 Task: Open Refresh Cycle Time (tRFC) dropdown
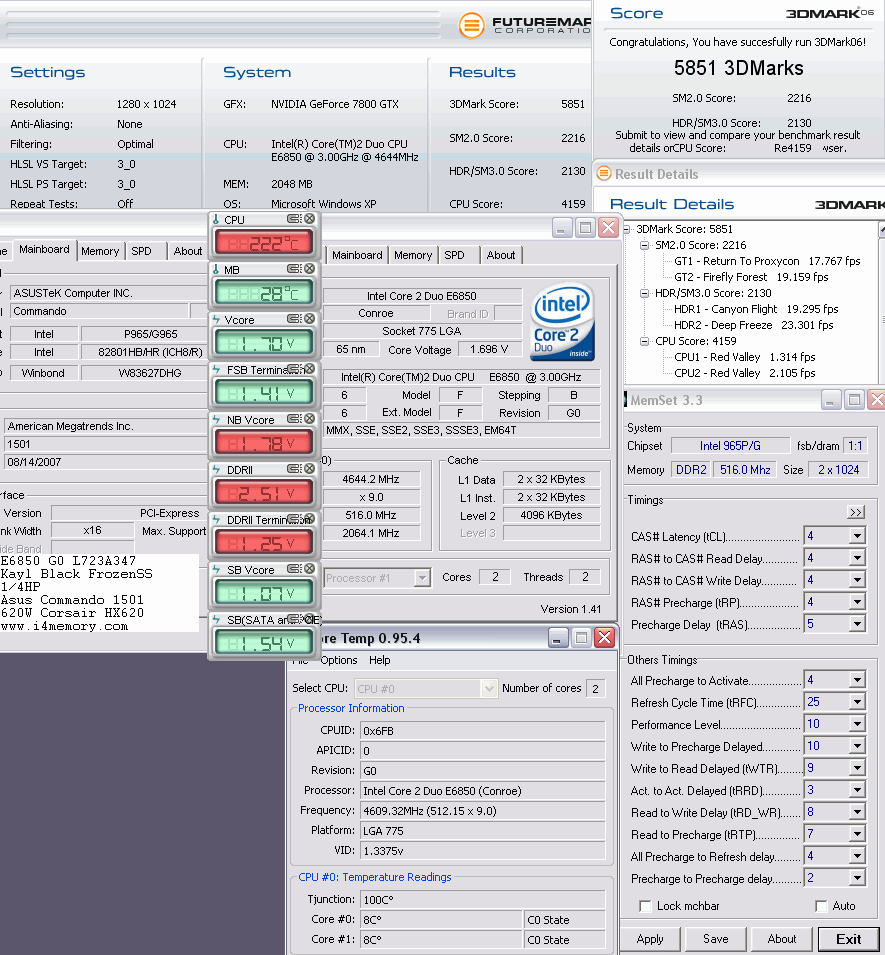(x=857, y=702)
